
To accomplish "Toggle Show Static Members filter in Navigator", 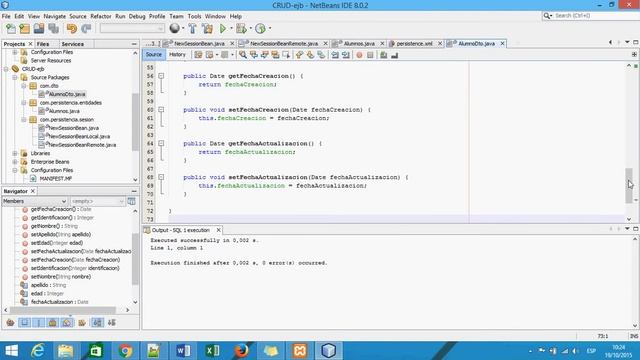I will 38,323.
